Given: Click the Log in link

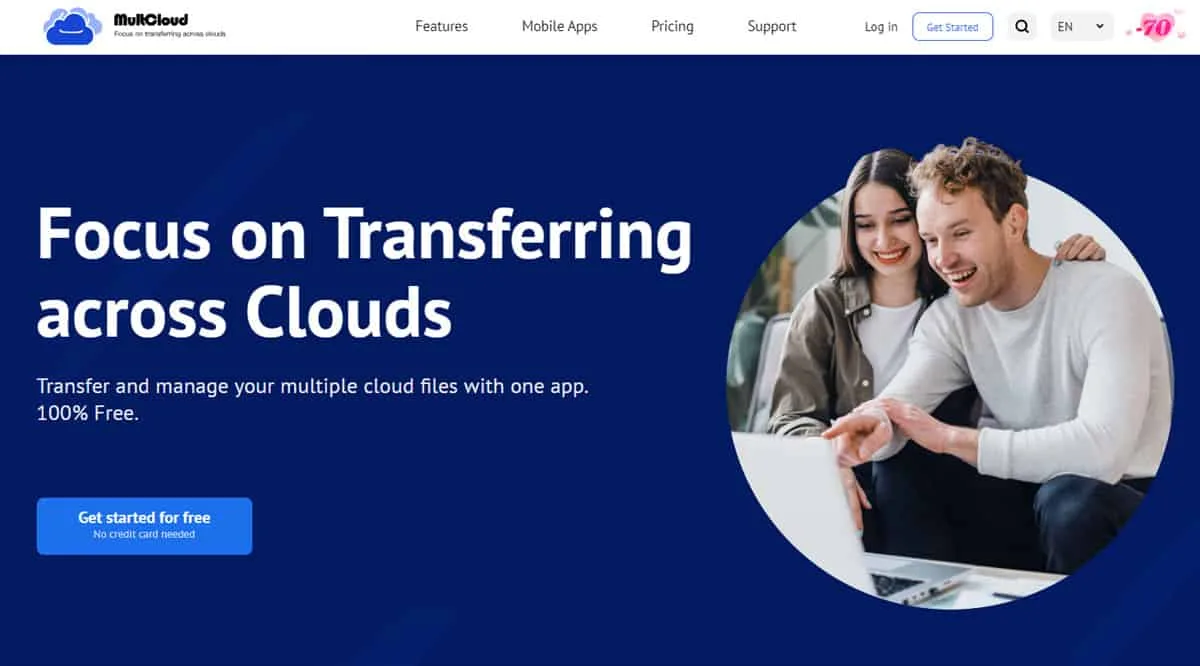Looking at the screenshot, I should pyautogui.click(x=881, y=27).
